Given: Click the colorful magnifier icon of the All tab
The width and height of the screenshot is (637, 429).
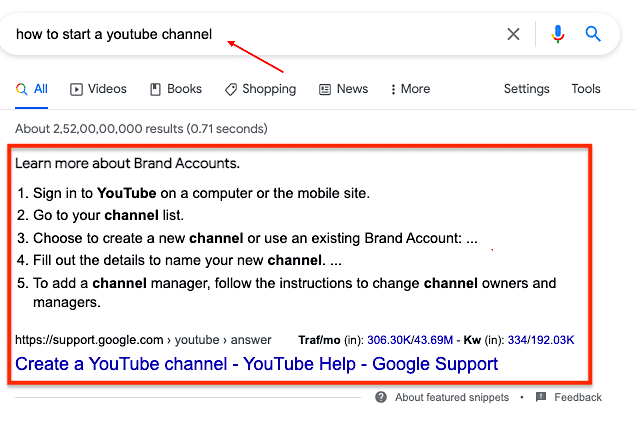Looking at the screenshot, I should tap(22, 89).
